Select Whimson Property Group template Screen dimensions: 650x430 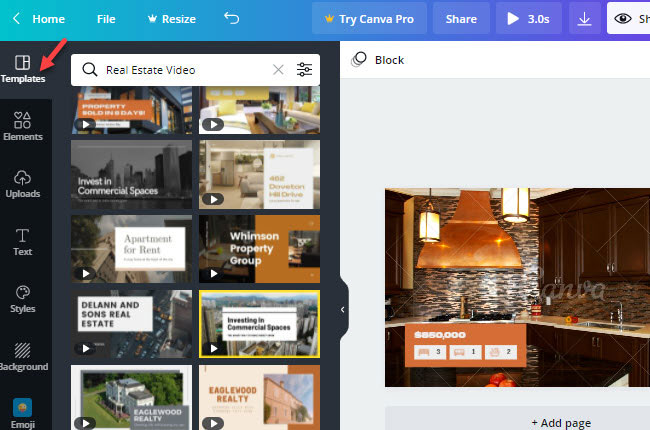260,249
